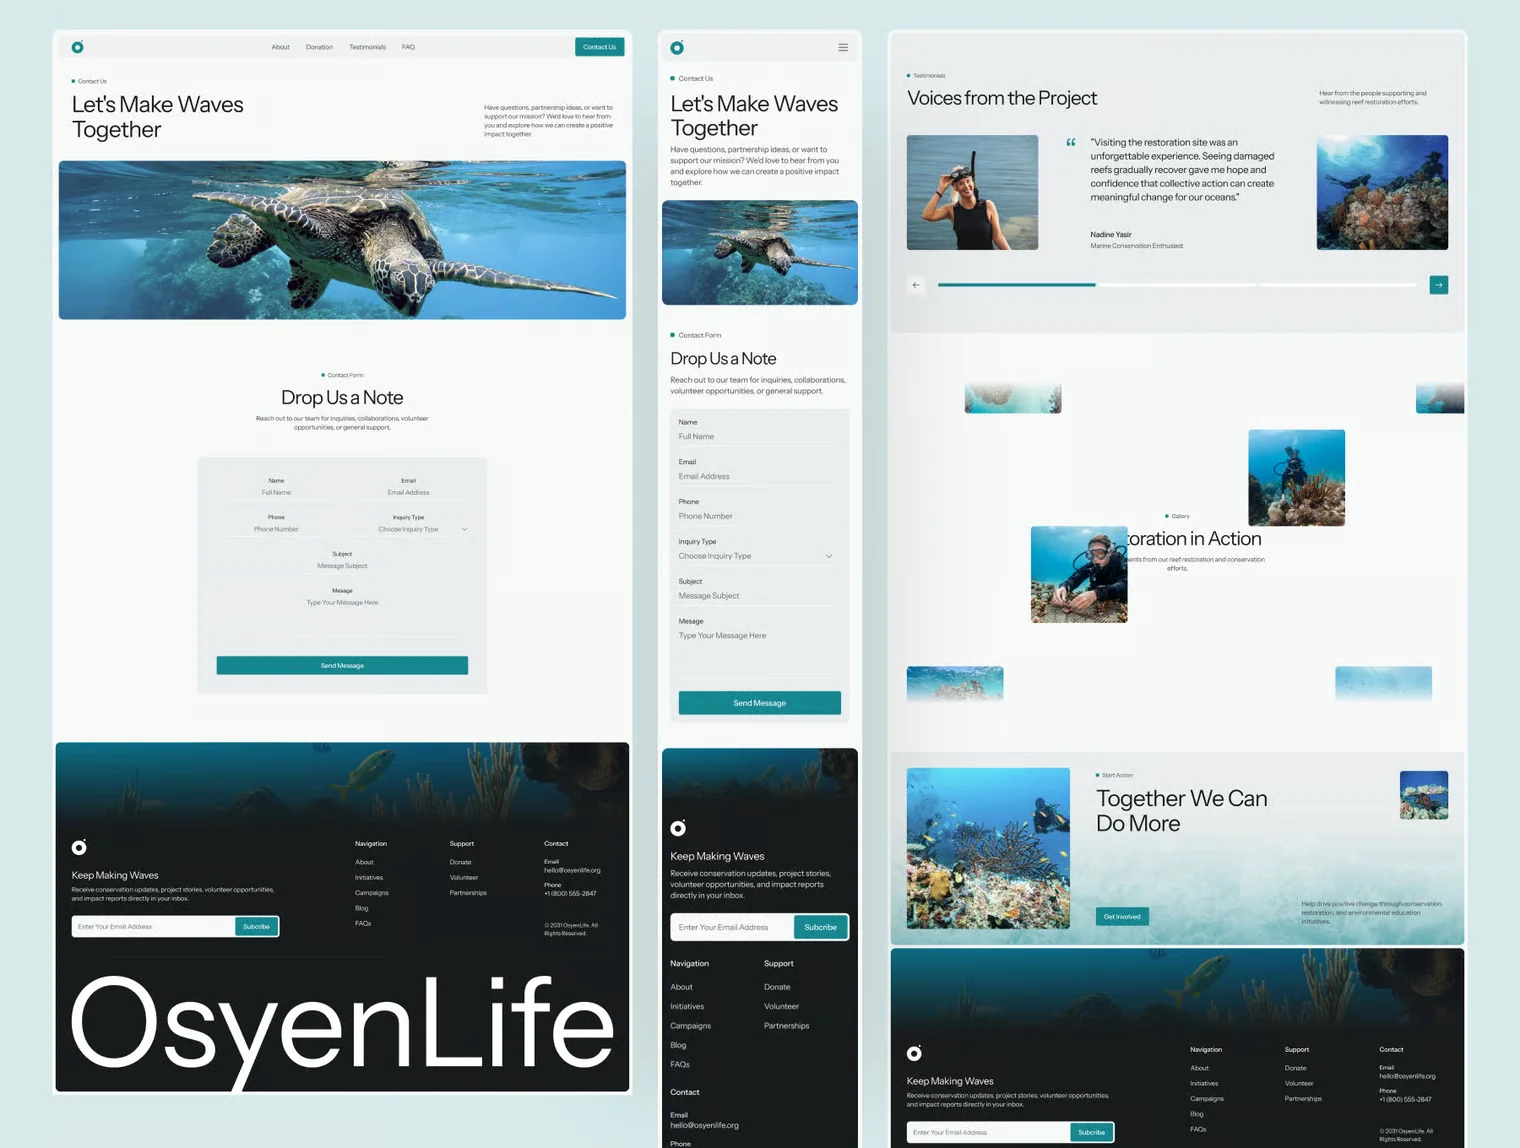Focus the Type Your Message Here field on desktop form

tap(342, 616)
